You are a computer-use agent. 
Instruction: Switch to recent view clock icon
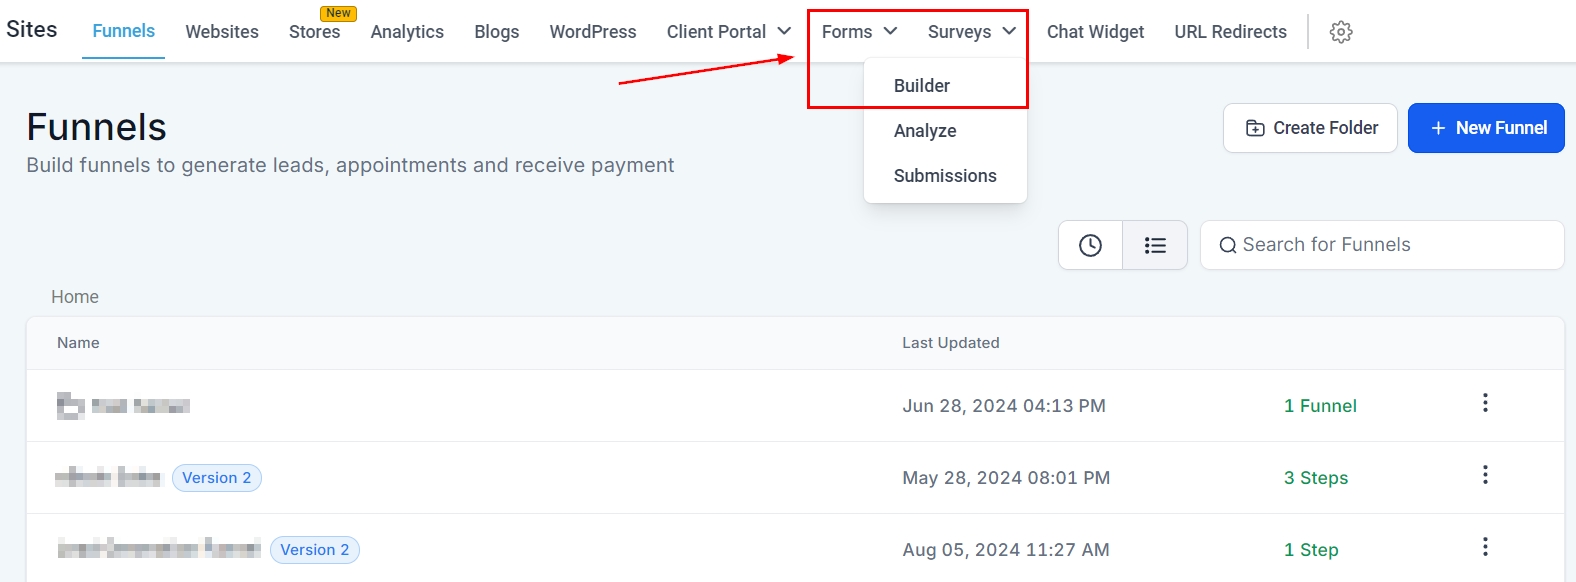point(1090,245)
